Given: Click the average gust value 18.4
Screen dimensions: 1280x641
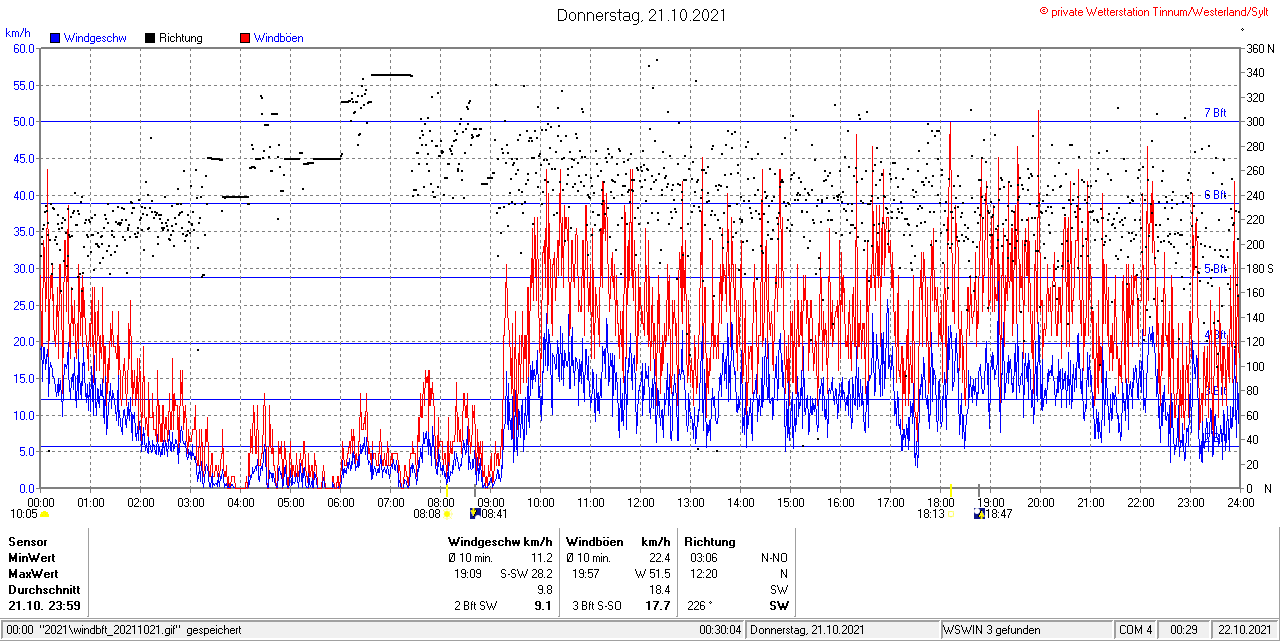Looking at the screenshot, I should [x=660, y=590].
